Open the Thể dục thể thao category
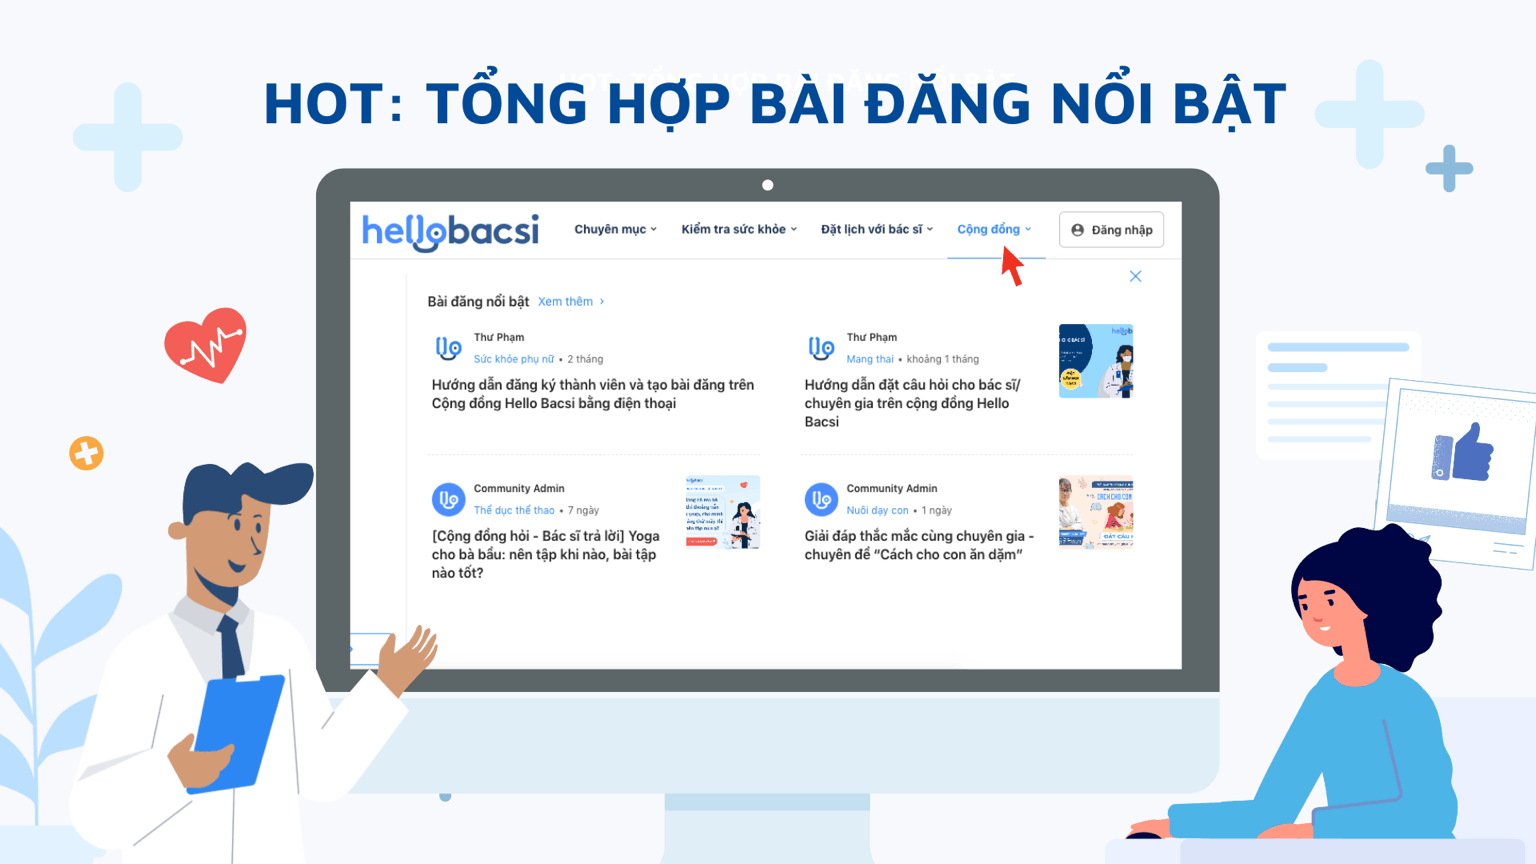 tap(514, 510)
